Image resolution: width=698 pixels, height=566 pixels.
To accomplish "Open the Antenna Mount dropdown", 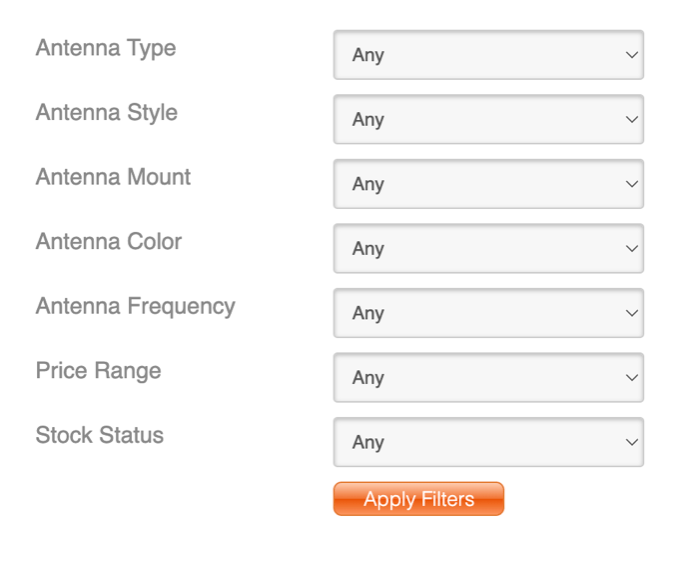I will click(x=488, y=184).
